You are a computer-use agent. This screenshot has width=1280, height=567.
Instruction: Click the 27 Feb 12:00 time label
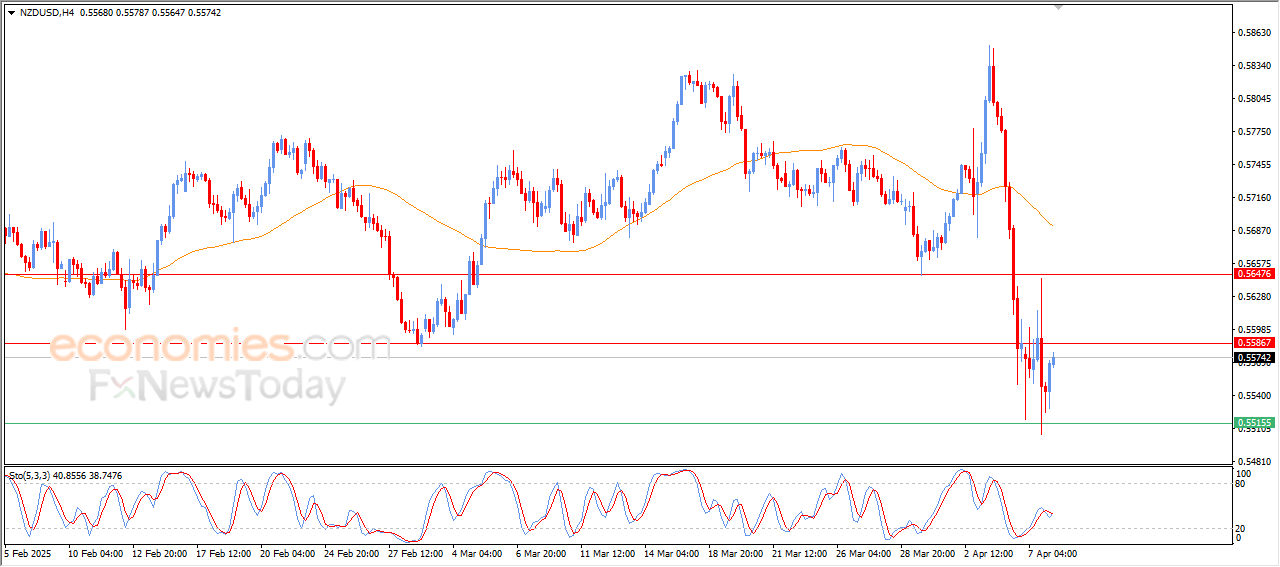tap(417, 553)
